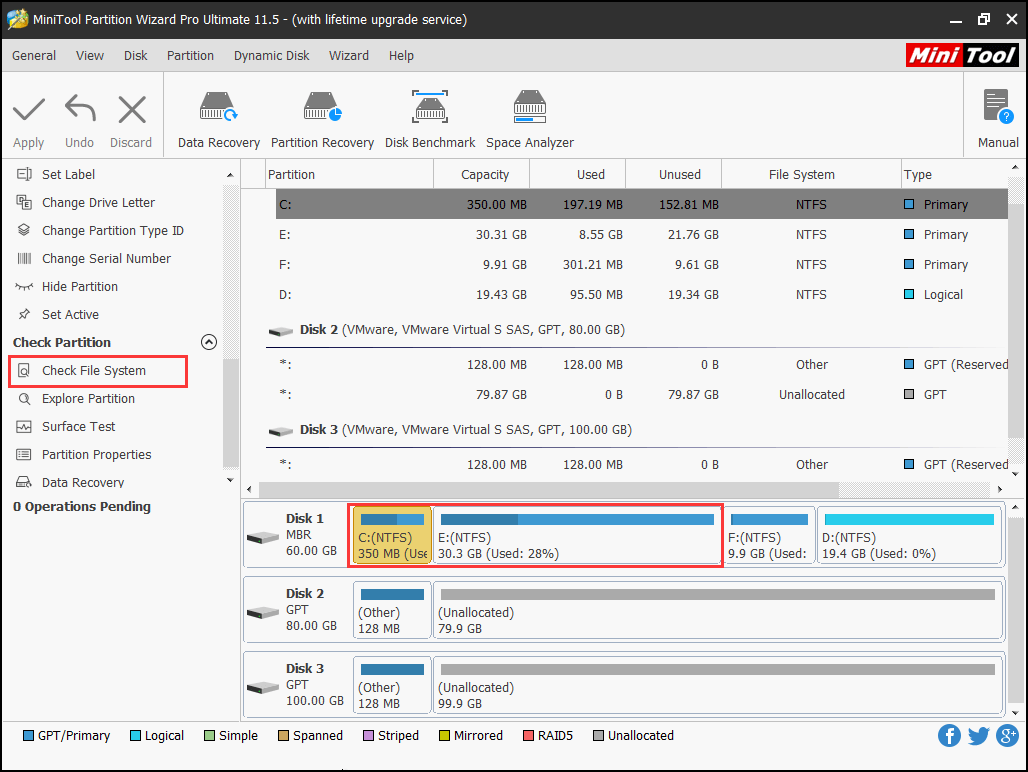
Task: Click the Set Active pin icon
Action: click(x=24, y=315)
